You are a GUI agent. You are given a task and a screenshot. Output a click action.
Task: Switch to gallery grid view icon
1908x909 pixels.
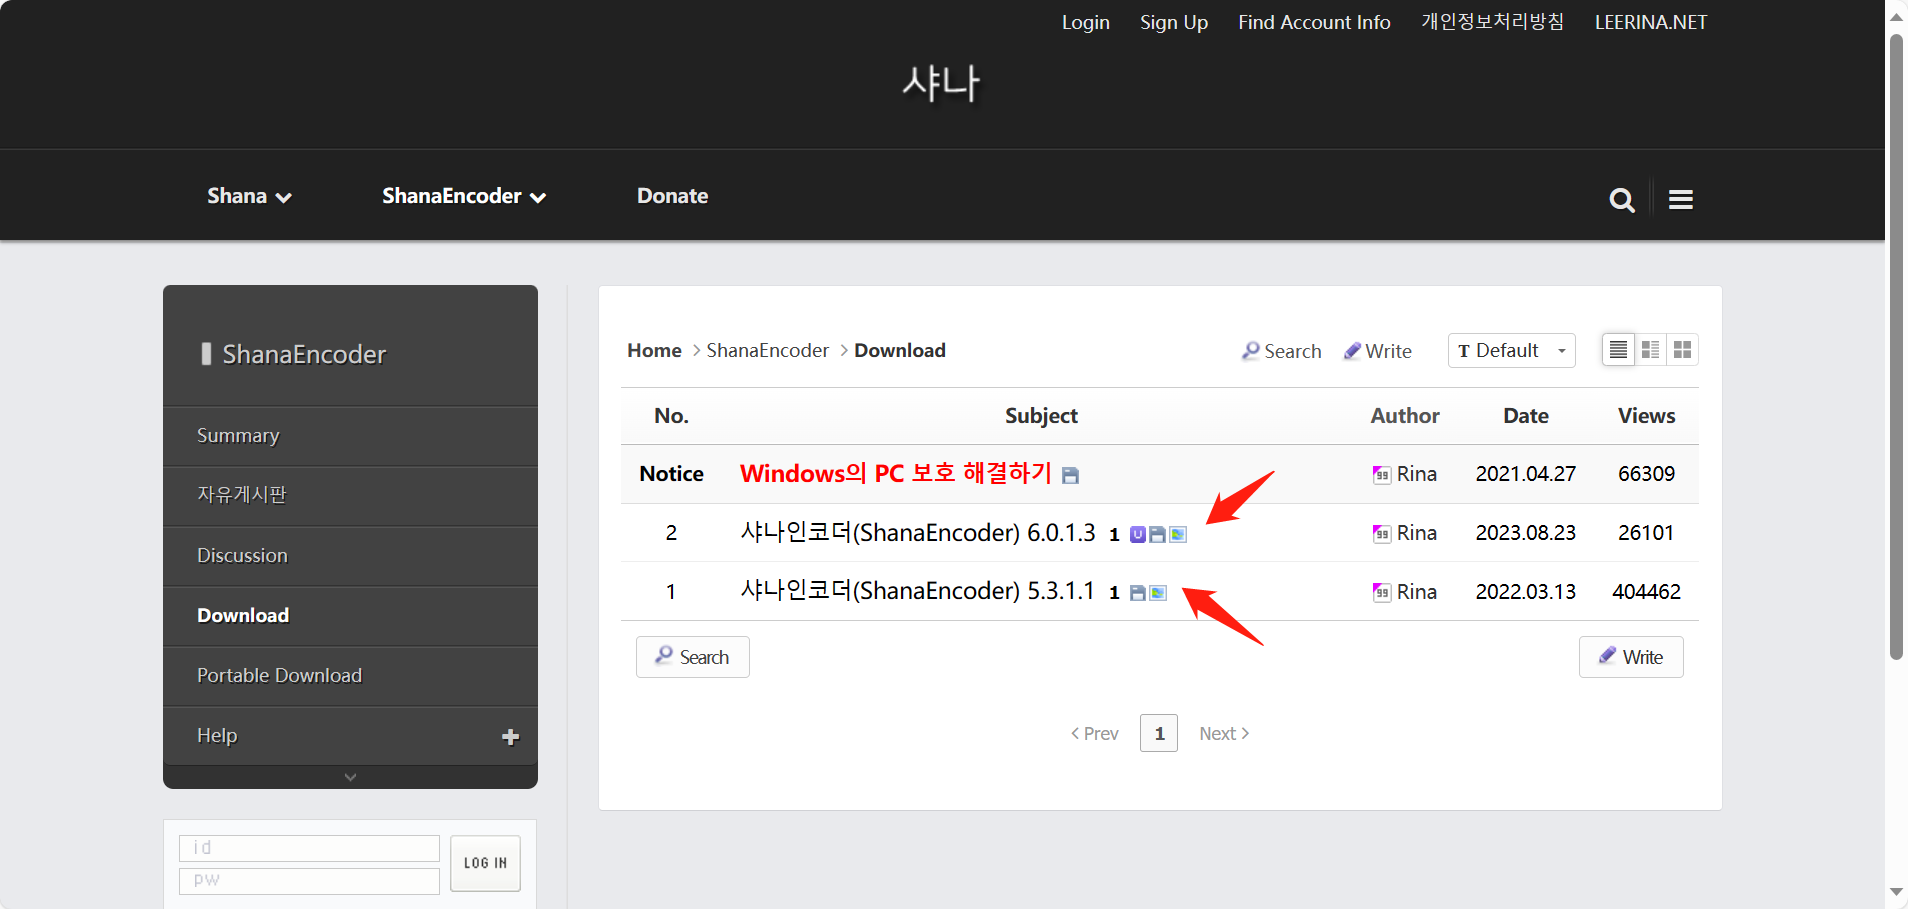point(1682,350)
